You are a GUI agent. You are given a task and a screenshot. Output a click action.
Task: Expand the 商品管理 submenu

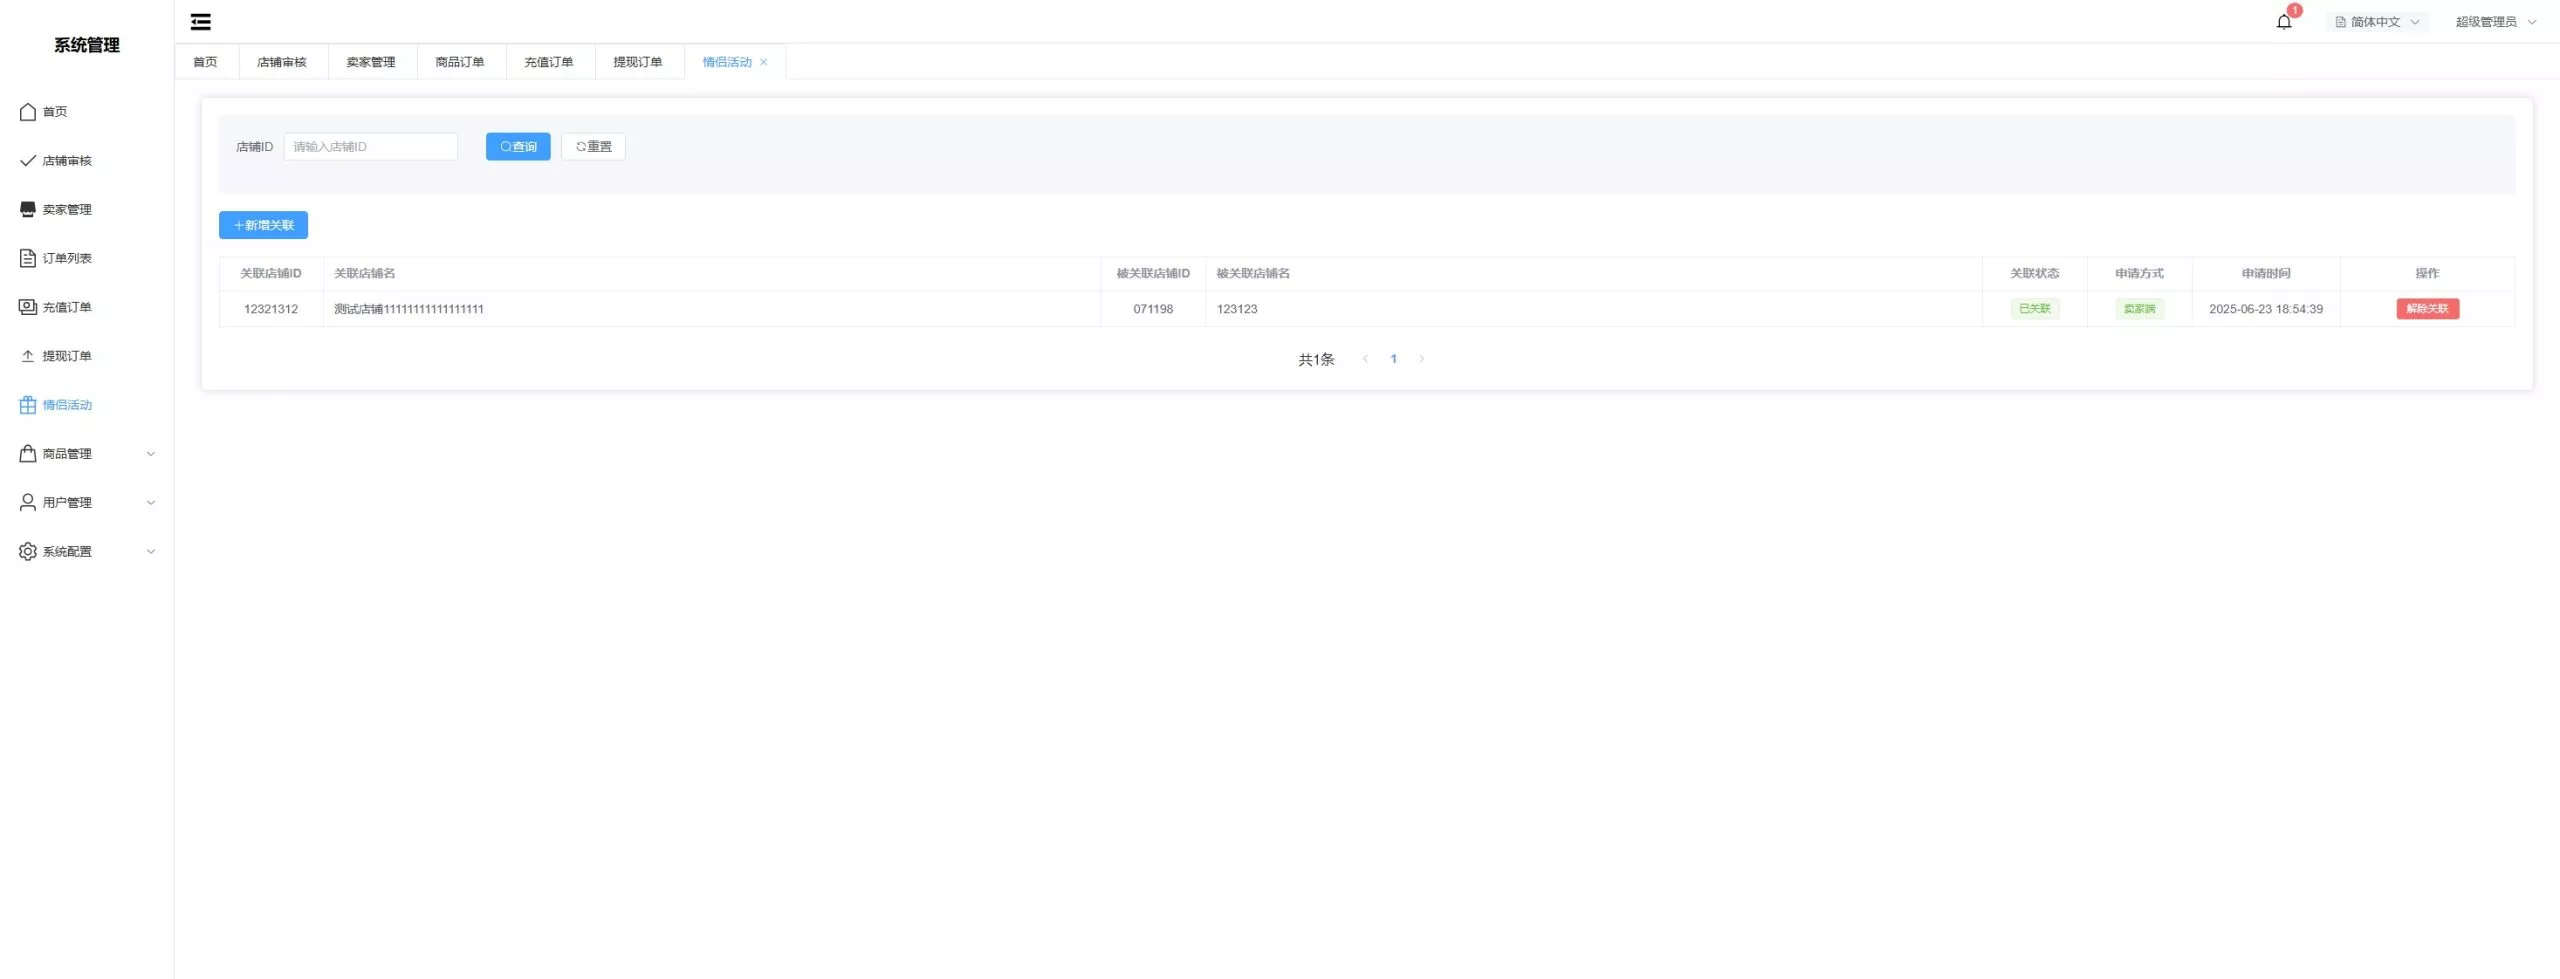[x=151, y=454]
